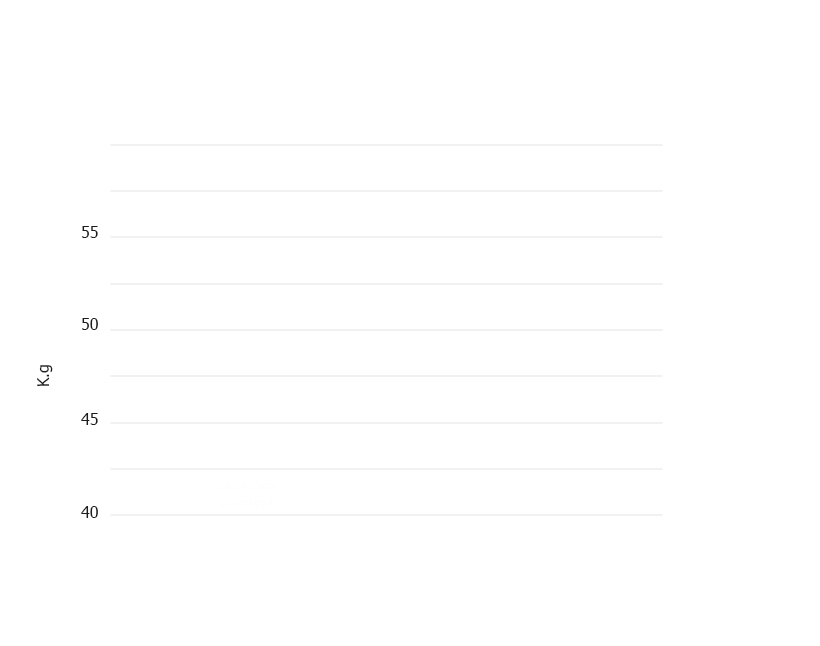Click the blank band directly above the 45 gridline

point(386,399)
